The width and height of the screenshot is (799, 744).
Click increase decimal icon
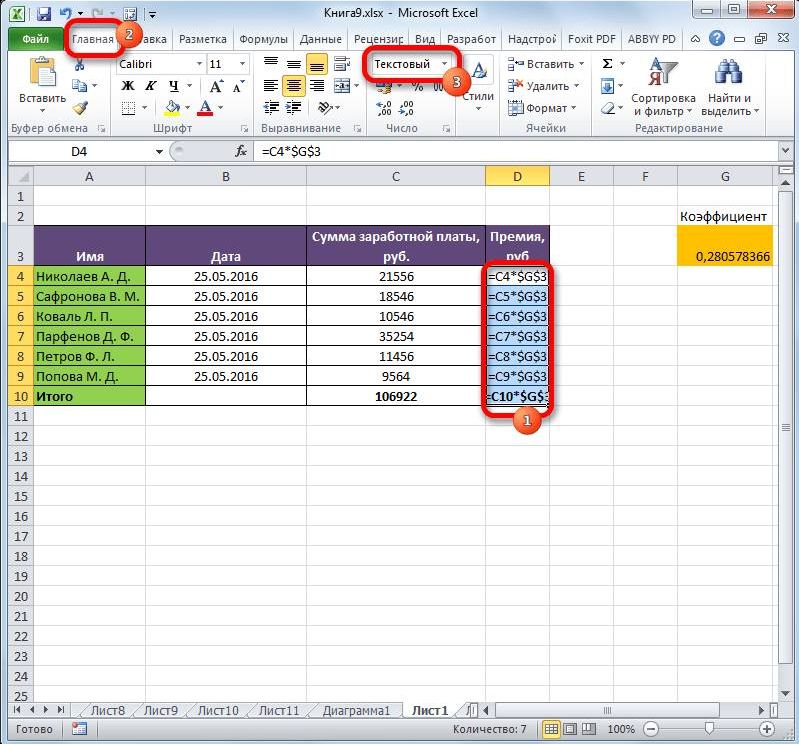coord(384,108)
